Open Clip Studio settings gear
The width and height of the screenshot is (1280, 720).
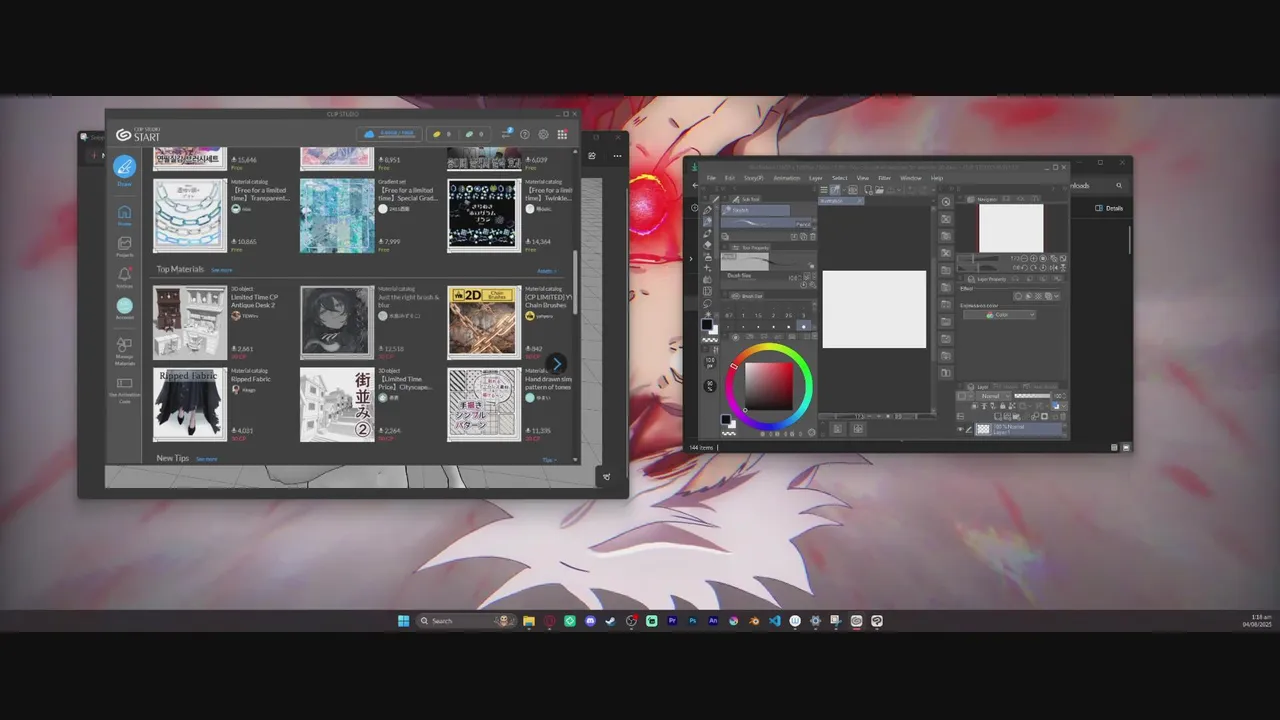[x=543, y=134]
